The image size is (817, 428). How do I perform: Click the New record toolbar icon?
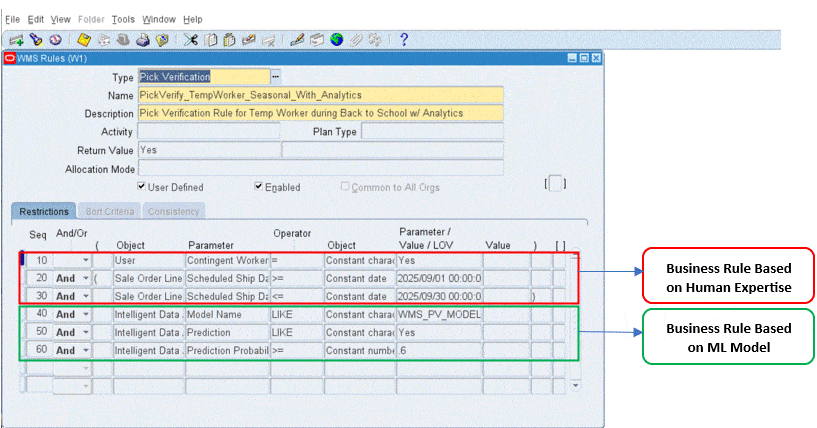click(16, 40)
